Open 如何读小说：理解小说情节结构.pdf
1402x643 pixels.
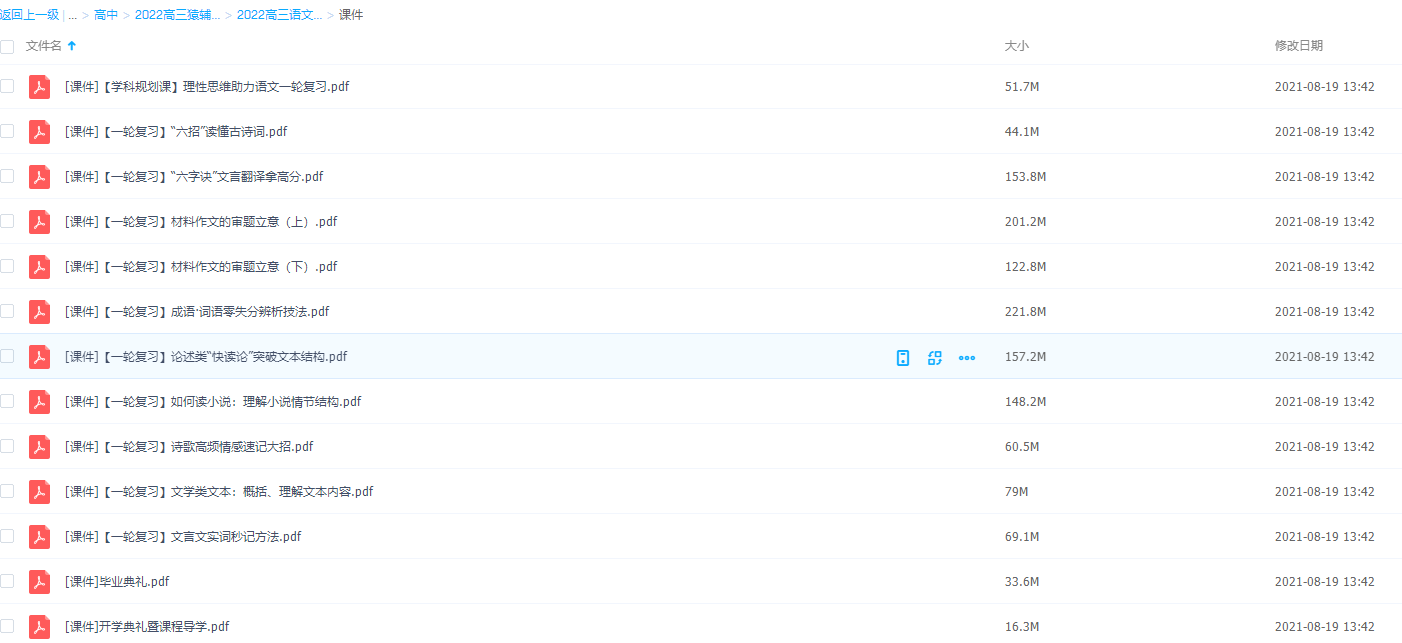[x=212, y=402]
